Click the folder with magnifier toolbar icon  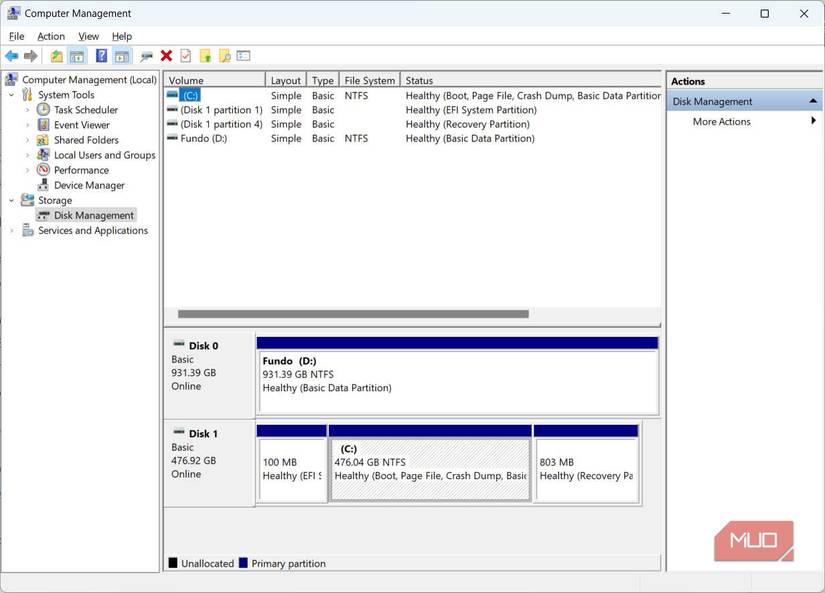pyautogui.click(x=224, y=56)
